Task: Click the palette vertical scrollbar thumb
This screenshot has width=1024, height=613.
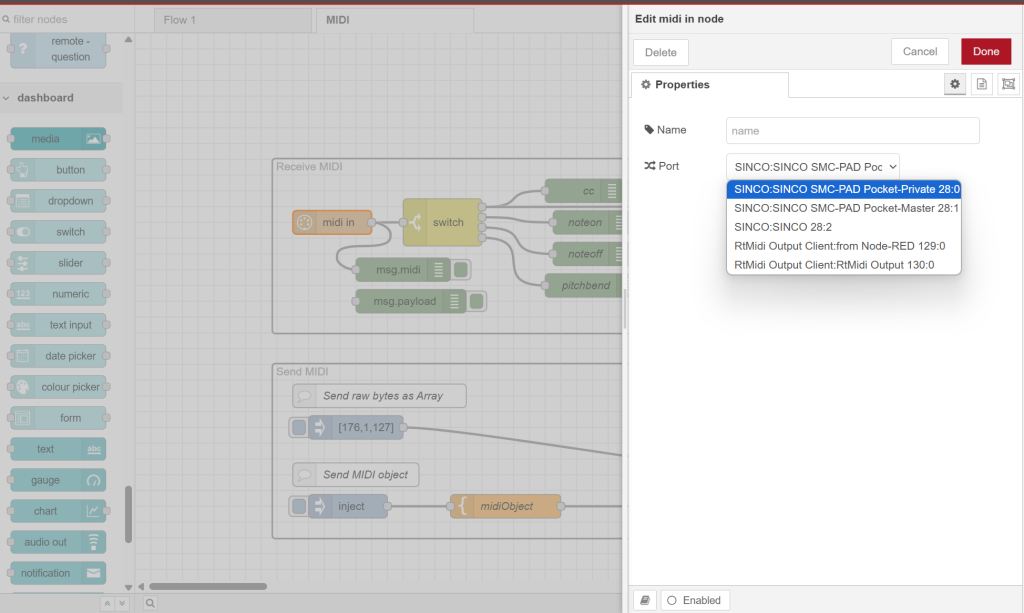Action: 128,514
